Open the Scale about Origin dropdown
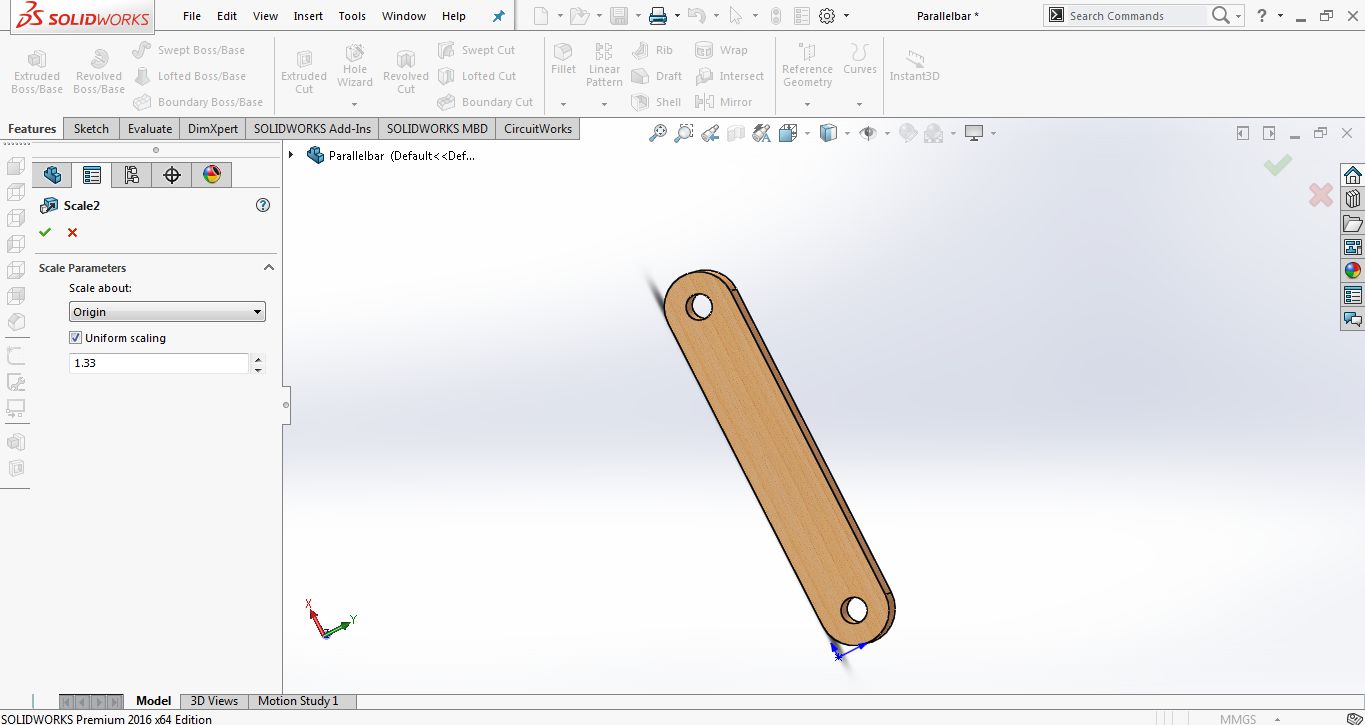Image resolution: width=1365 pixels, height=725 pixels. [167, 312]
